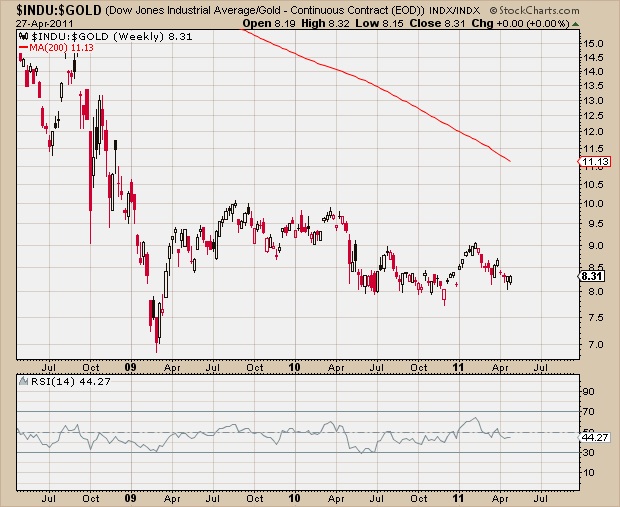
Task: Click the 27-Apr-2011 date label
Action: click(x=45, y=24)
